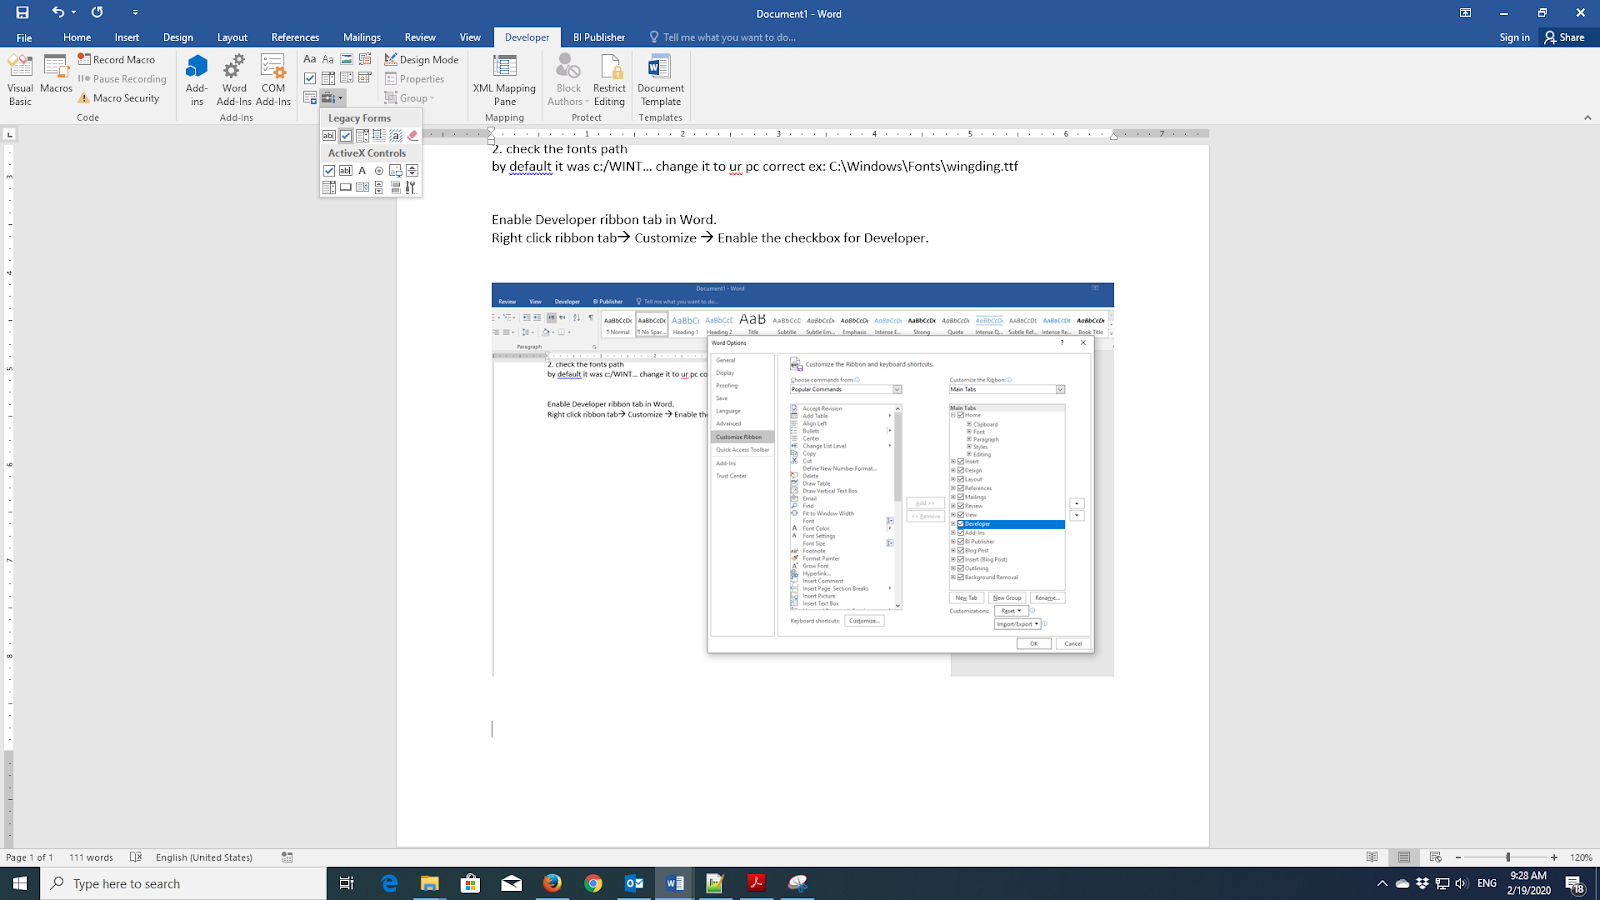Open Ribbon Display Options
The width and height of the screenshot is (1600, 900).
tap(1465, 13)
